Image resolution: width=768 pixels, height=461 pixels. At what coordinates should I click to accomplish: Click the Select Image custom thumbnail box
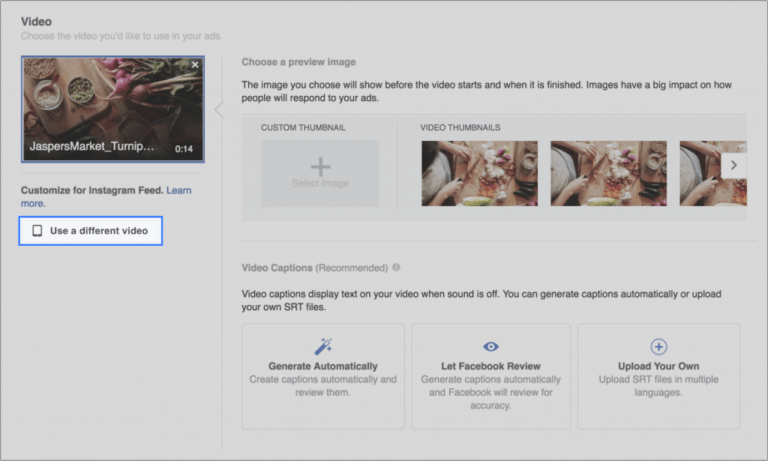point(320,173)
